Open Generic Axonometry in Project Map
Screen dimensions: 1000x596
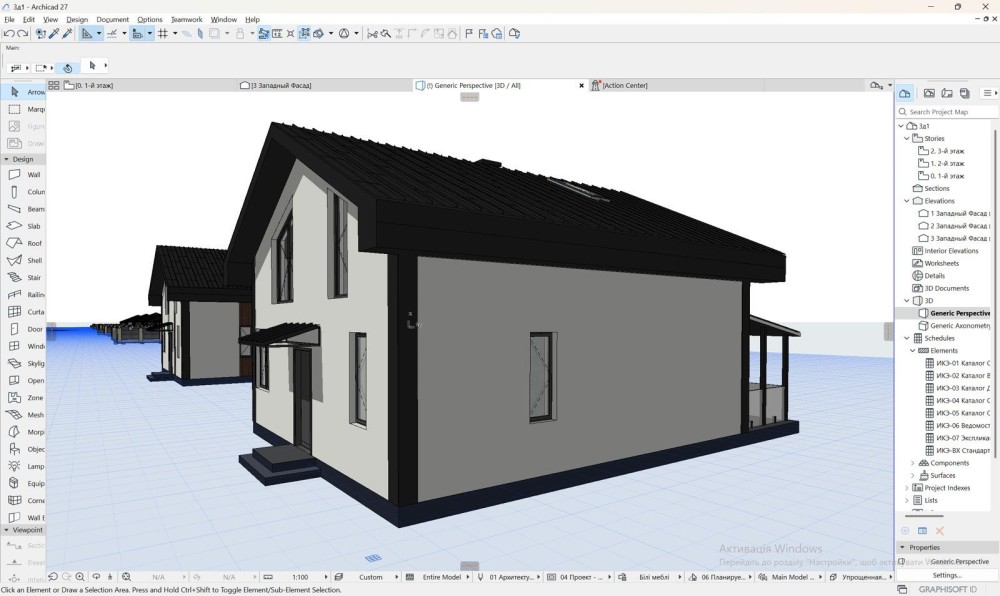(x=959, y=326)
